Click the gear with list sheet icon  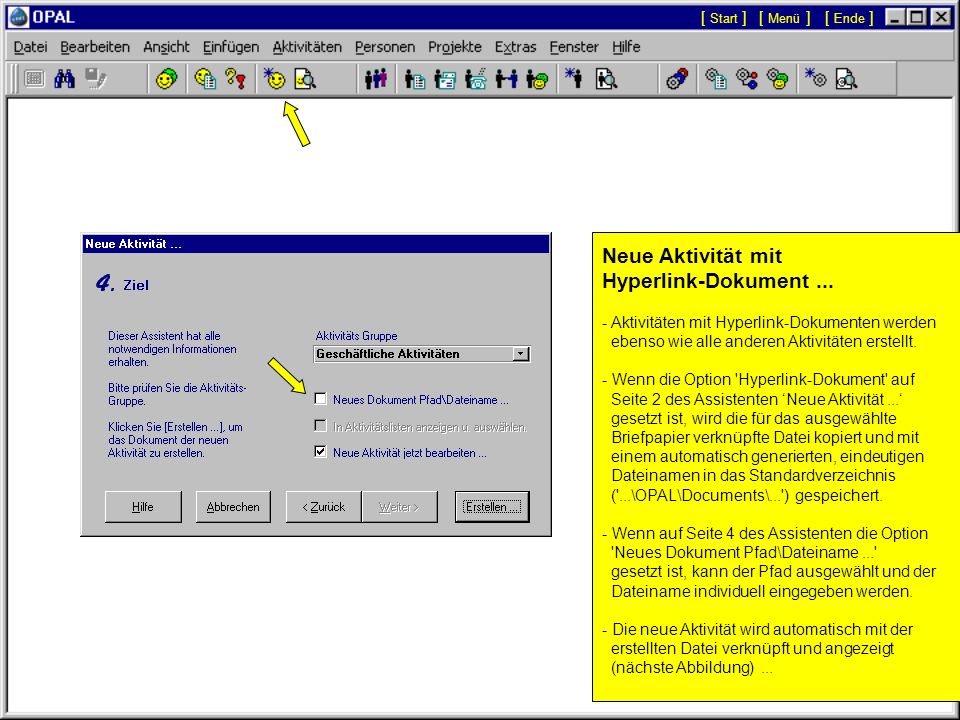[716, 78]
